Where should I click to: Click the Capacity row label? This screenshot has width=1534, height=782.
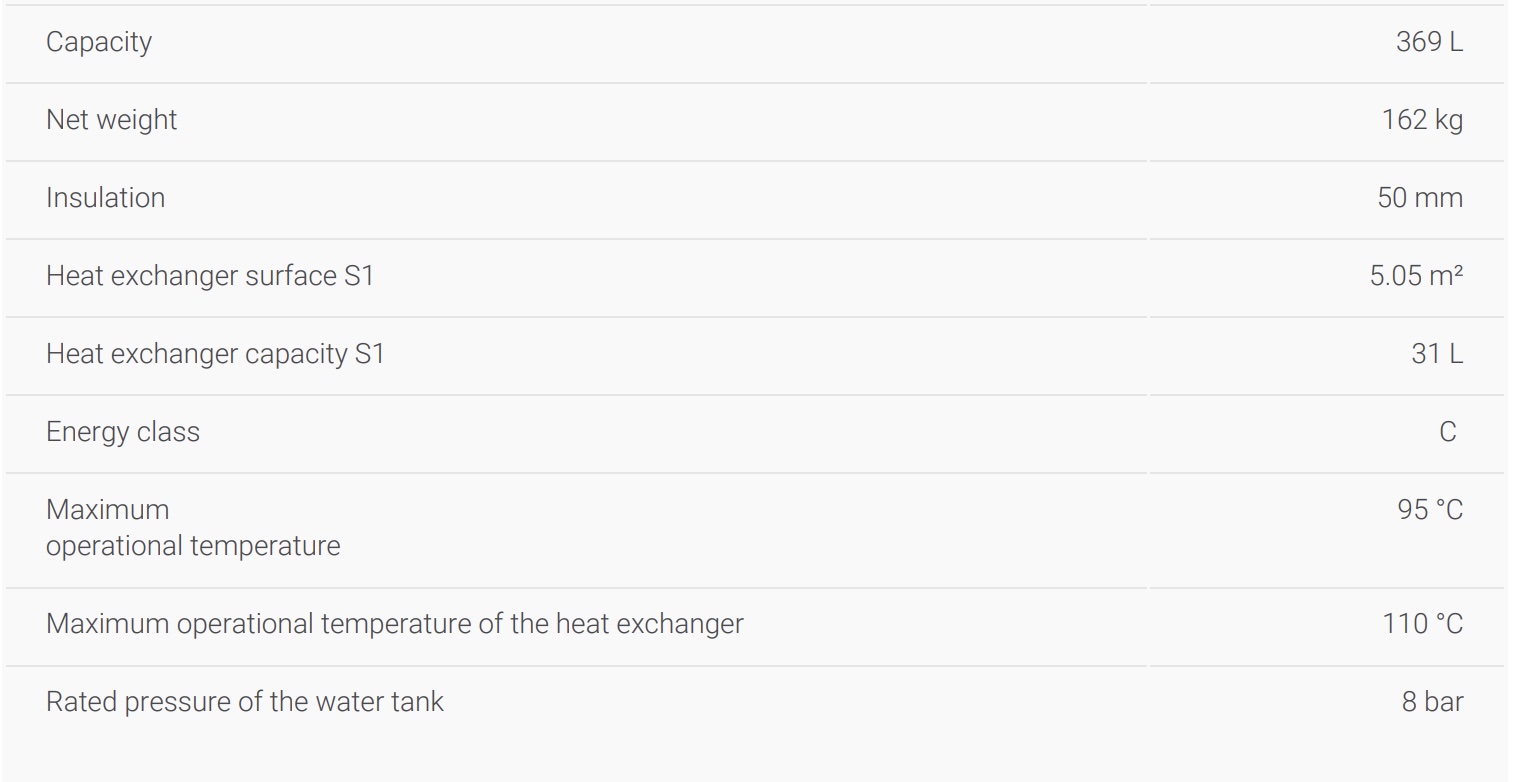click(x=99, y=42)
